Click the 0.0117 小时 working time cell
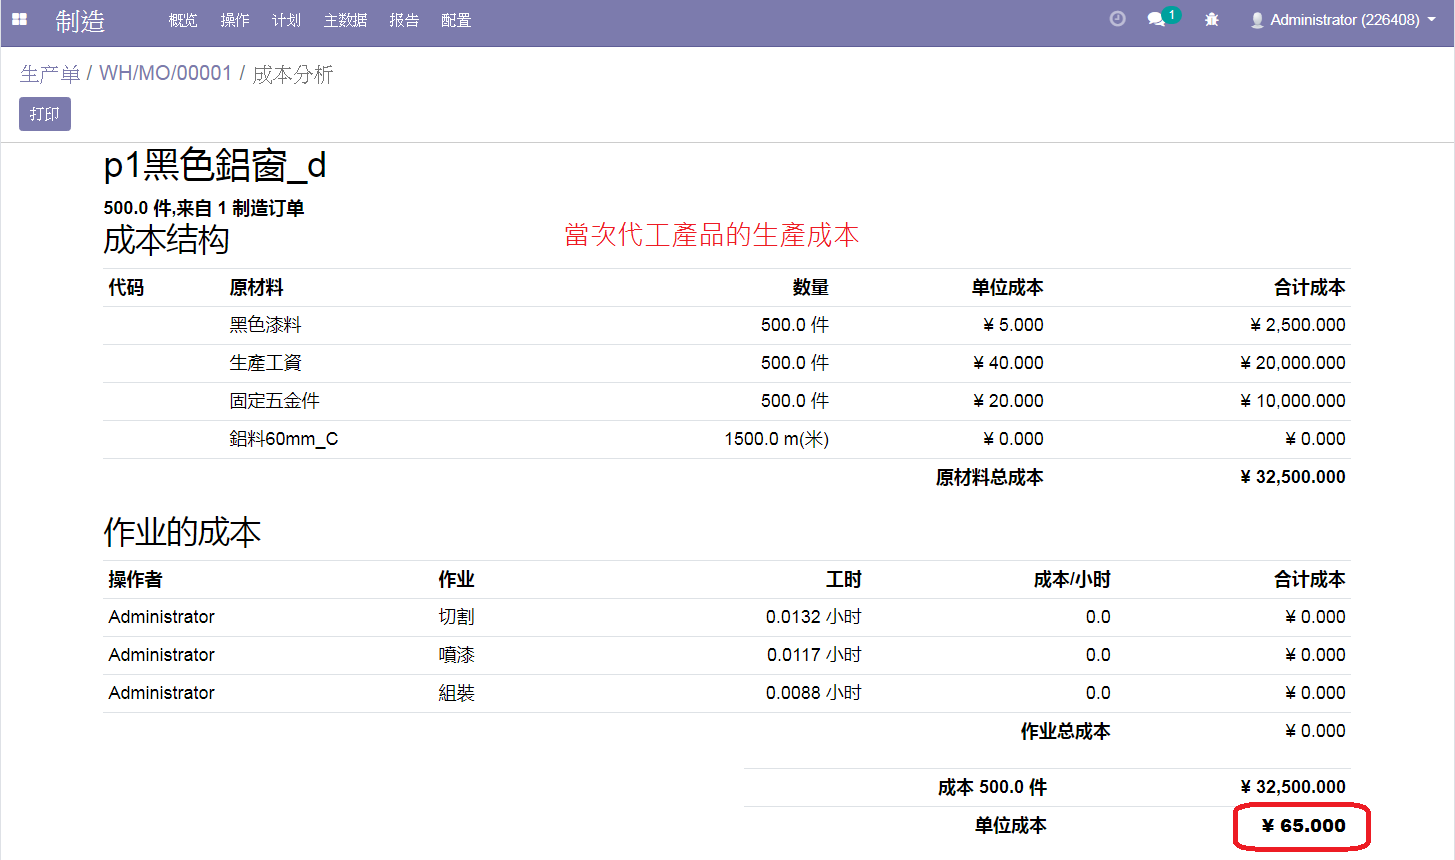The image size is (1455, 860). (814, 655)
